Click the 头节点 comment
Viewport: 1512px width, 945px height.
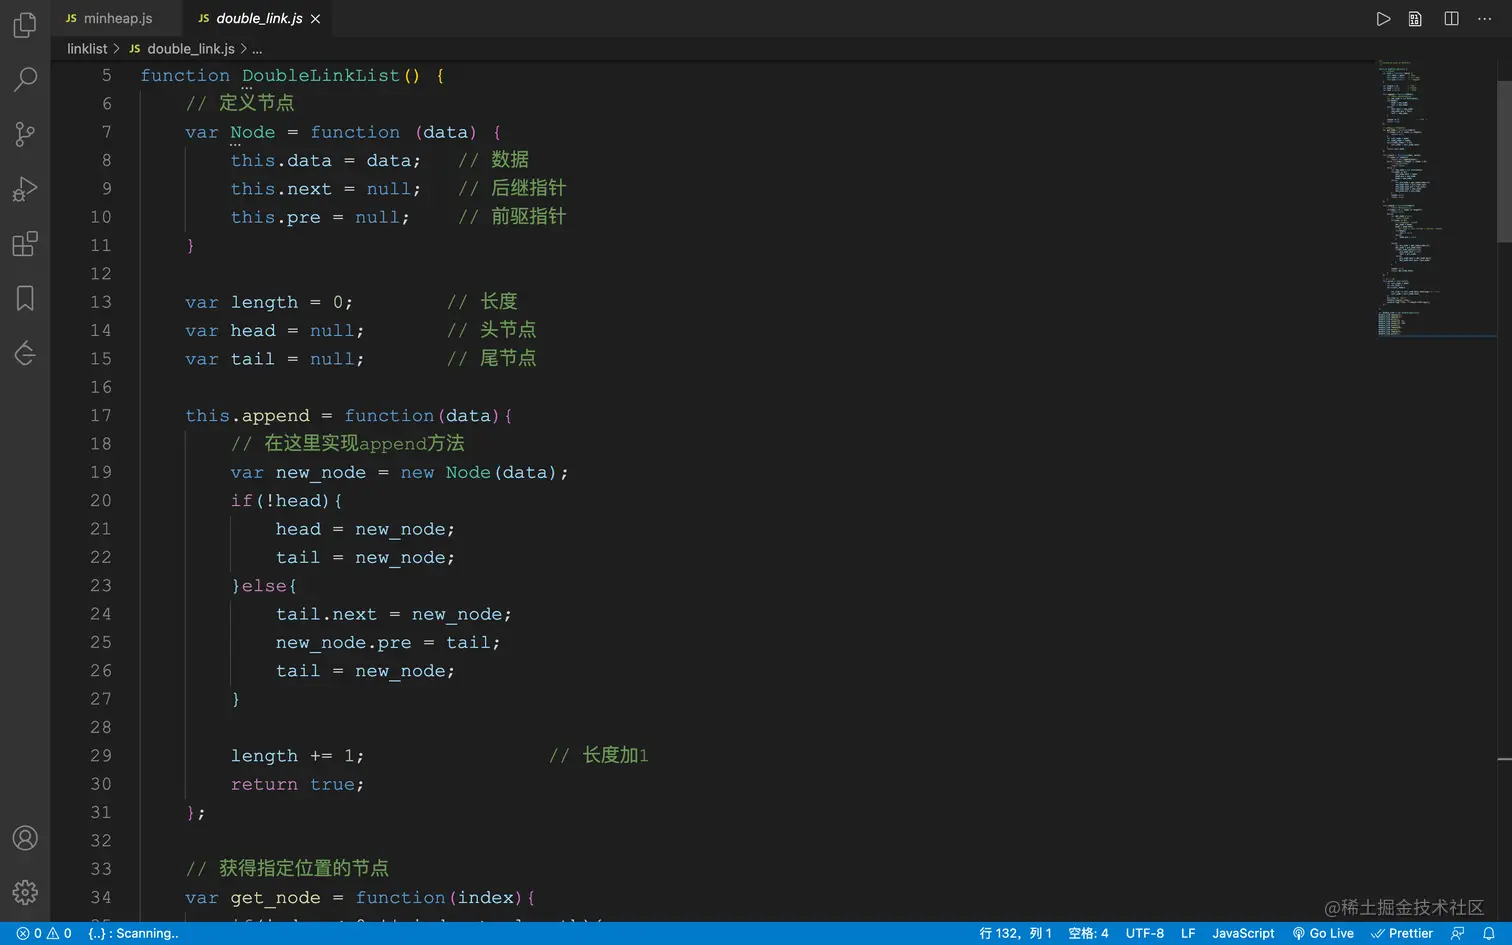point(492,330)
